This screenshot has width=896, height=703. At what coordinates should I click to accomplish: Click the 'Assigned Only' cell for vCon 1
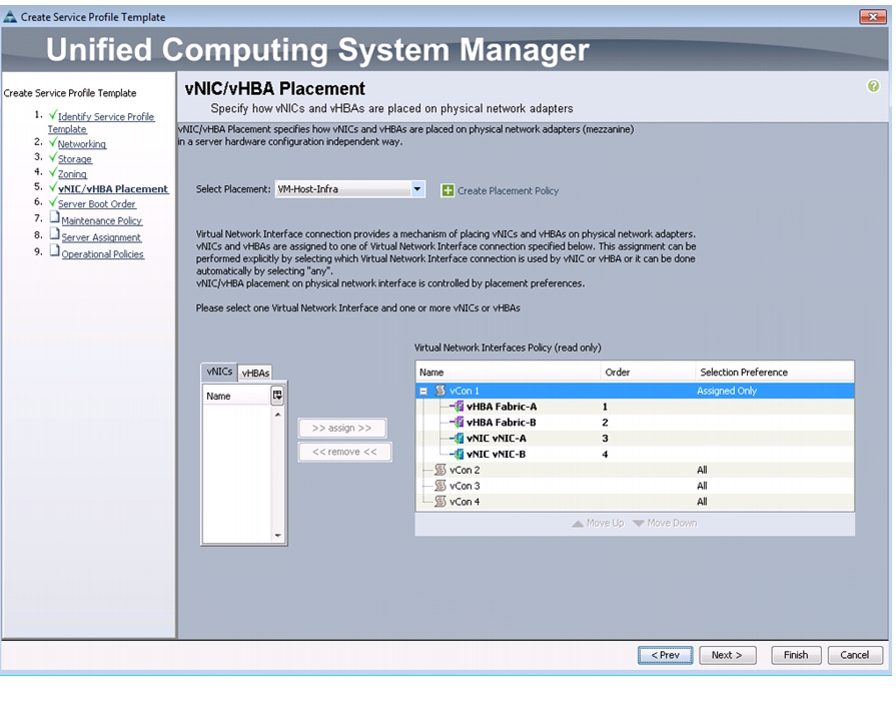click(x=726, y=391)
